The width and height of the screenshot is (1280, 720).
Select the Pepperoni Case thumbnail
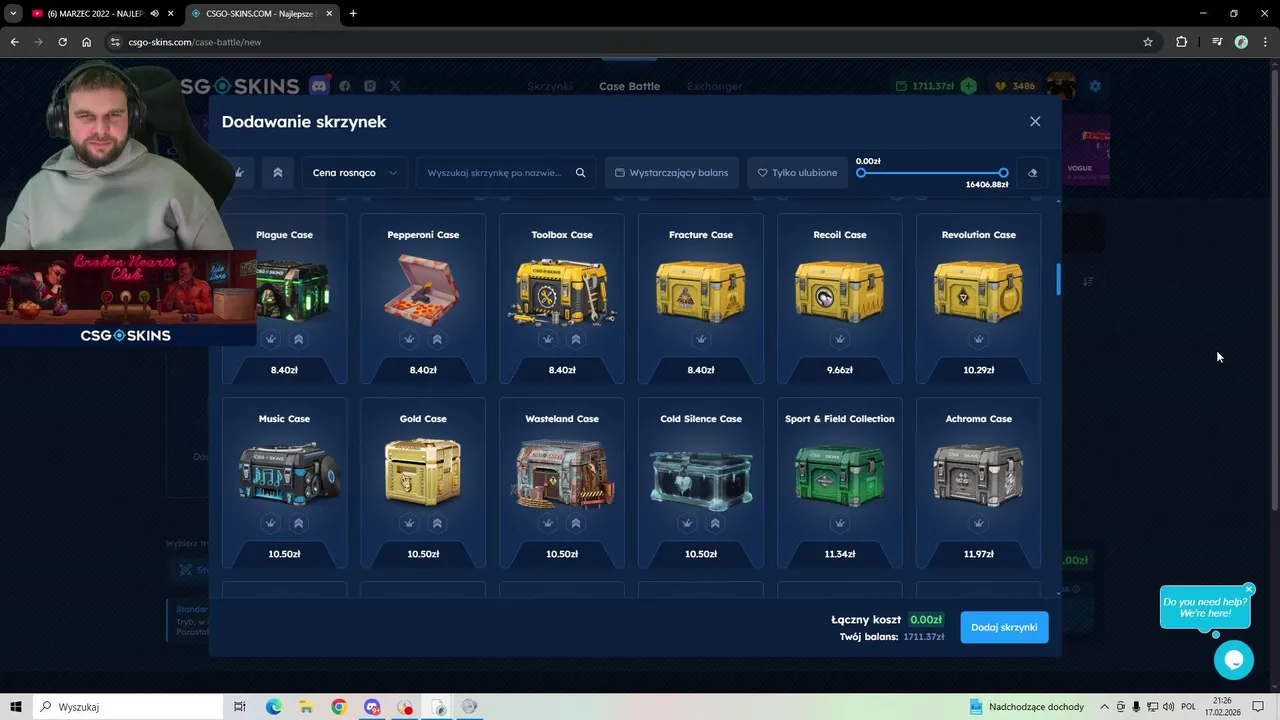click(423, 288)
